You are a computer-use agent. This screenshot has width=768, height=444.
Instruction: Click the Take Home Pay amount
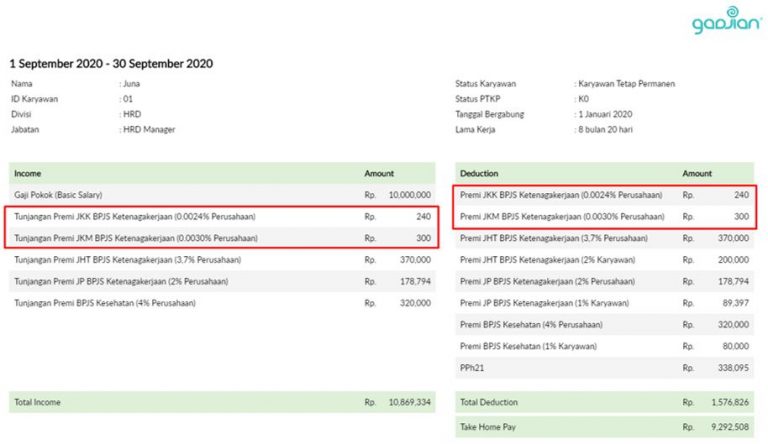[728, 424]
